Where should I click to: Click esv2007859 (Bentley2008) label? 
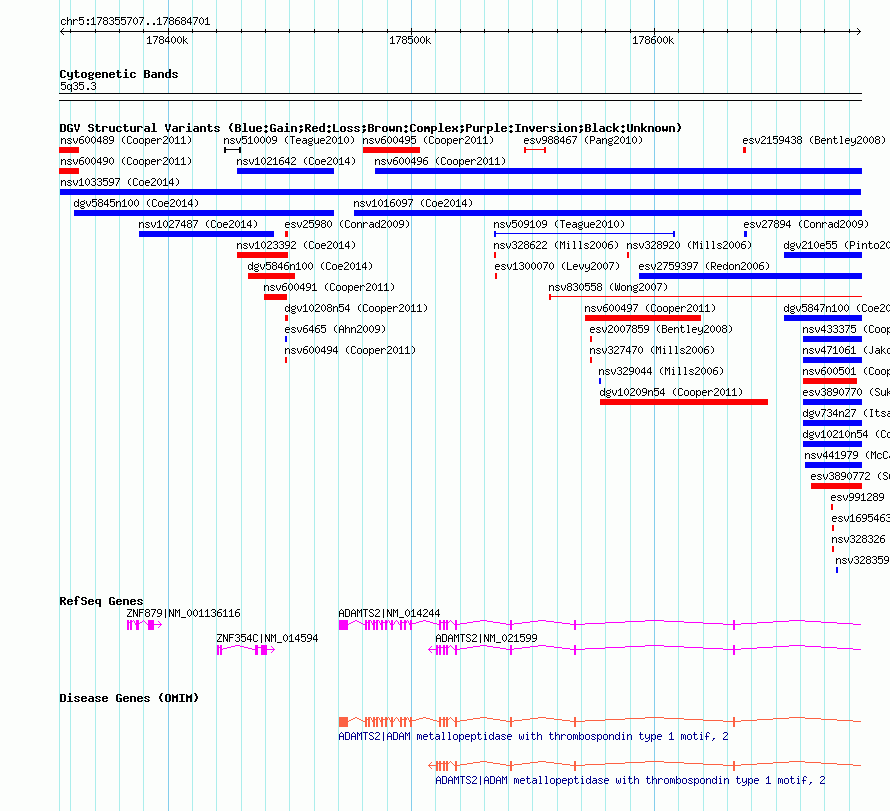click(x=661, y=329)
